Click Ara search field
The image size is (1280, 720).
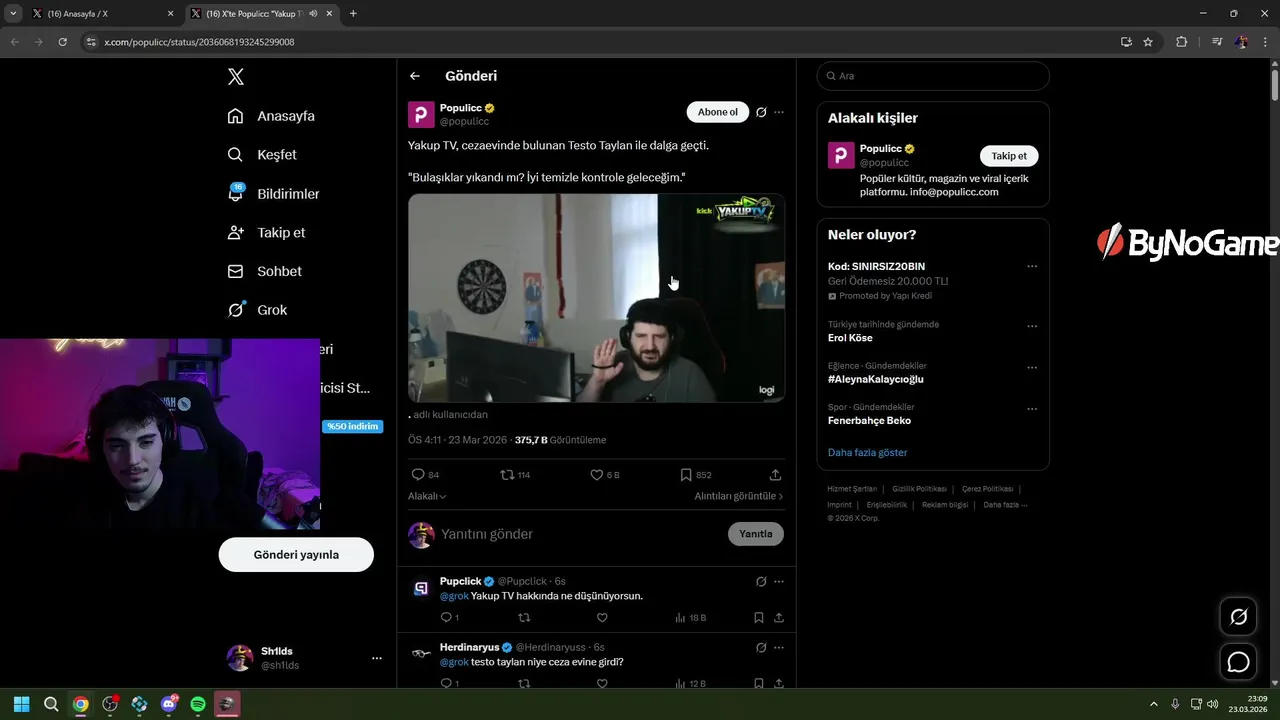933,76
